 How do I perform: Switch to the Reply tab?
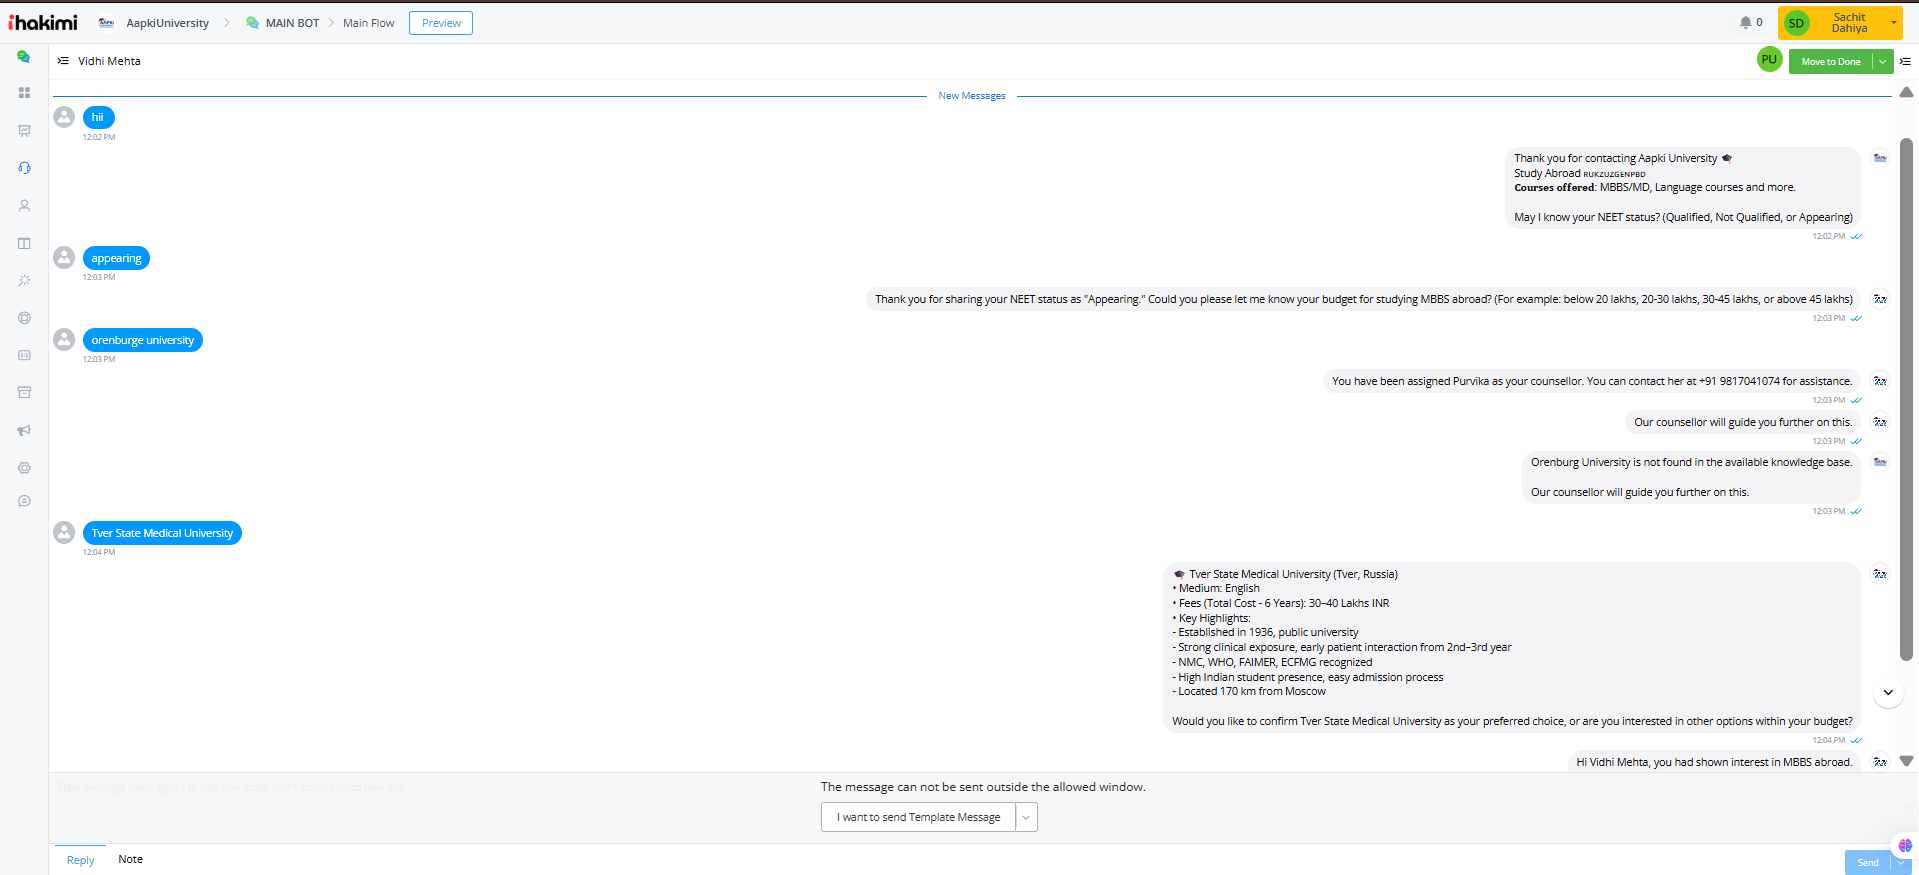click(80, 860)
